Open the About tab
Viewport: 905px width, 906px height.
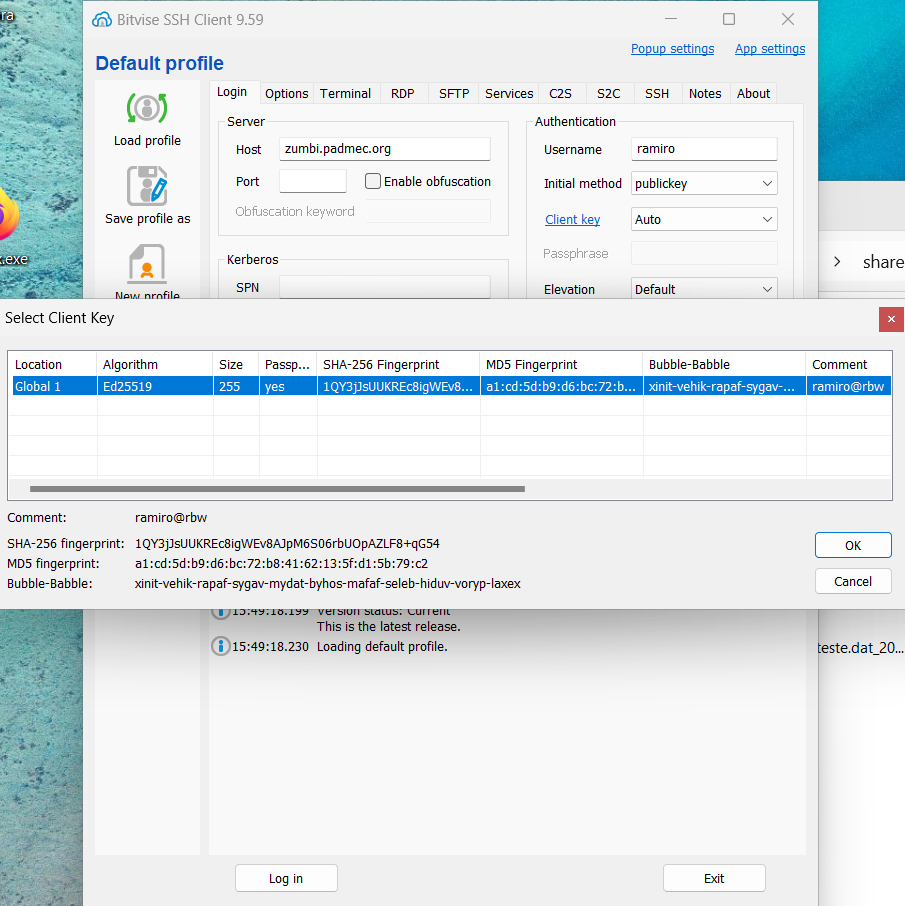pyautogui.click(x=754, y=94)
